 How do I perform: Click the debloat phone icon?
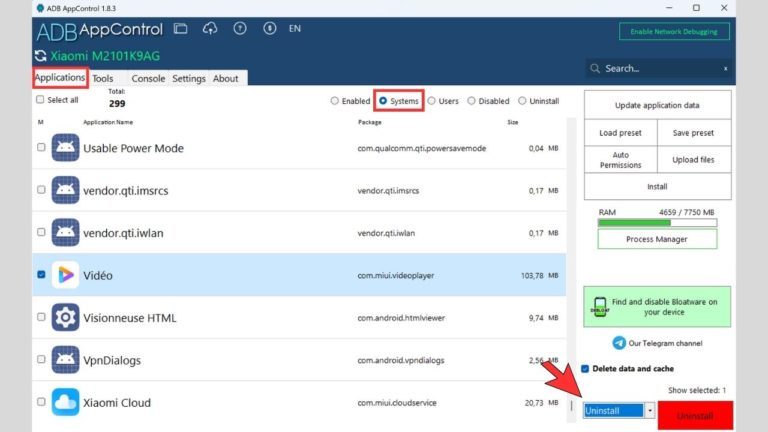point(600,307)
